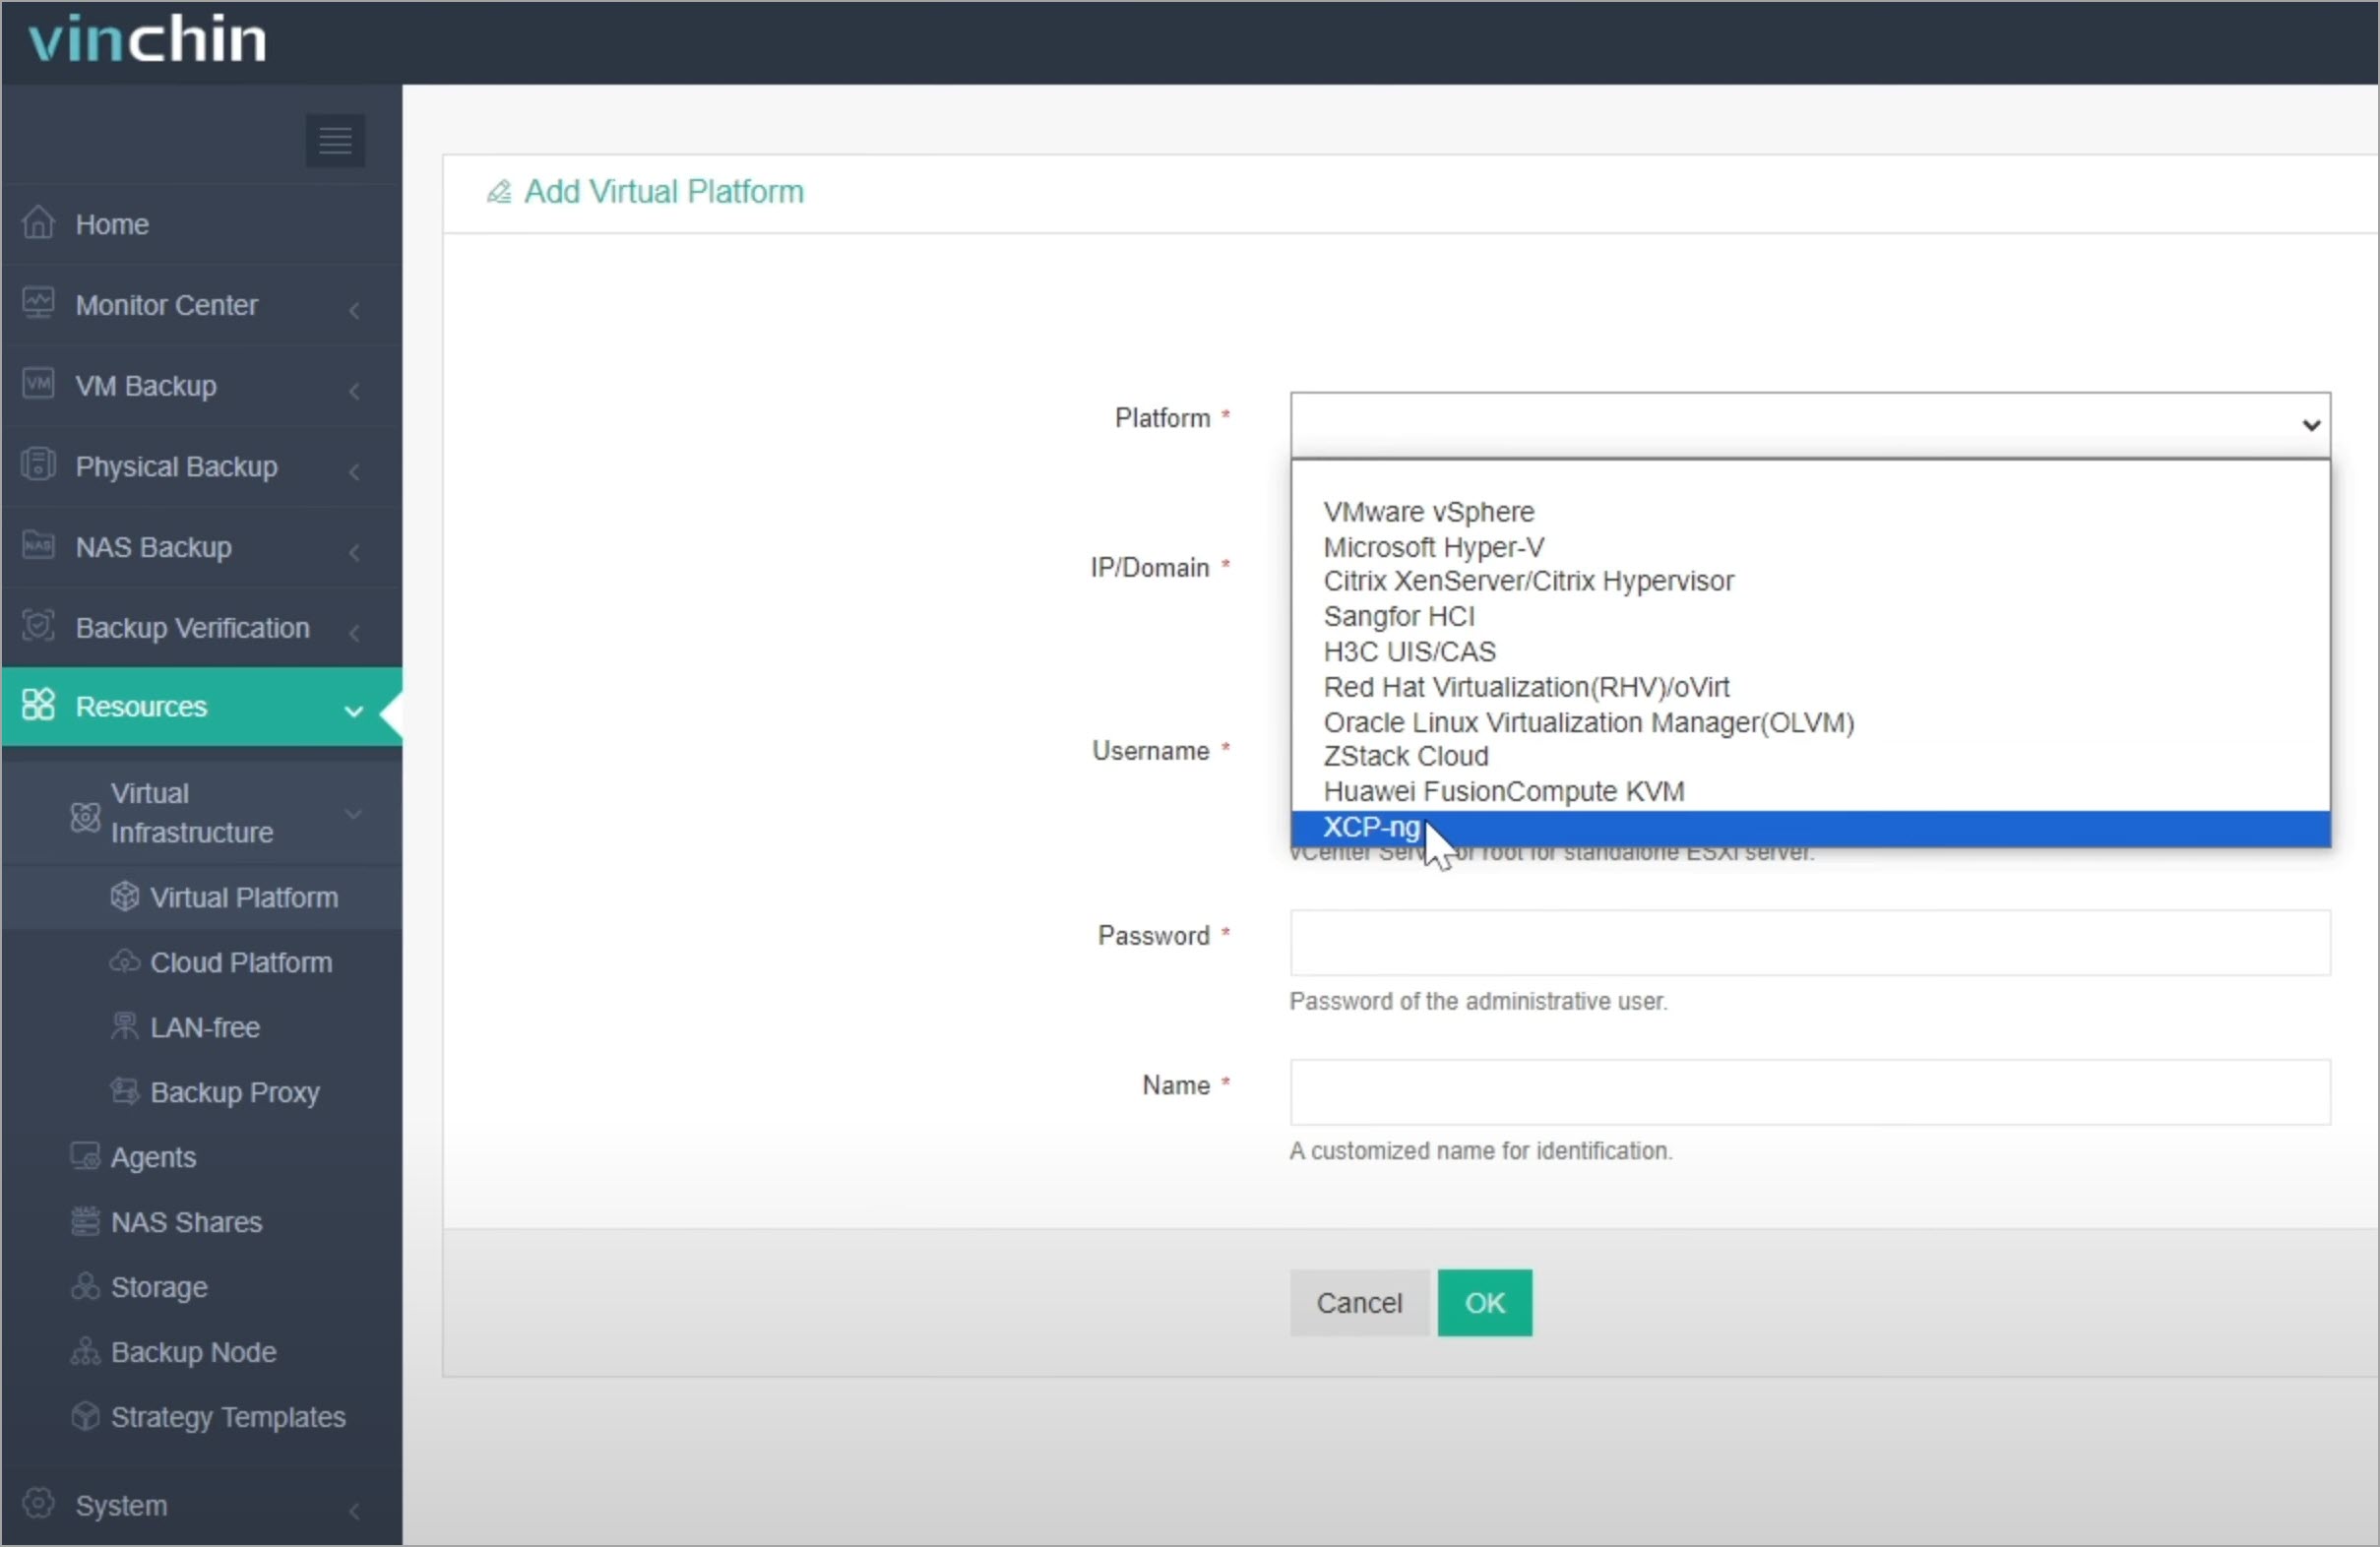Click the Storage icon in sidebar
This screenshot has width=2380, height=1547.
pyautogui.click(x=85, y=1287)
